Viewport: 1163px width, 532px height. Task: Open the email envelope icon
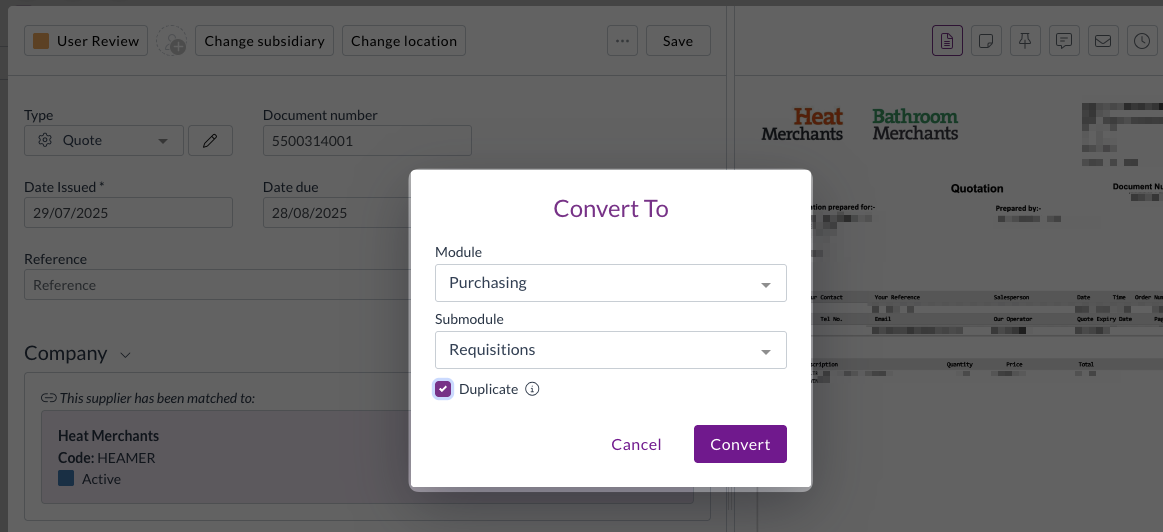click(x=1103, y=41)
